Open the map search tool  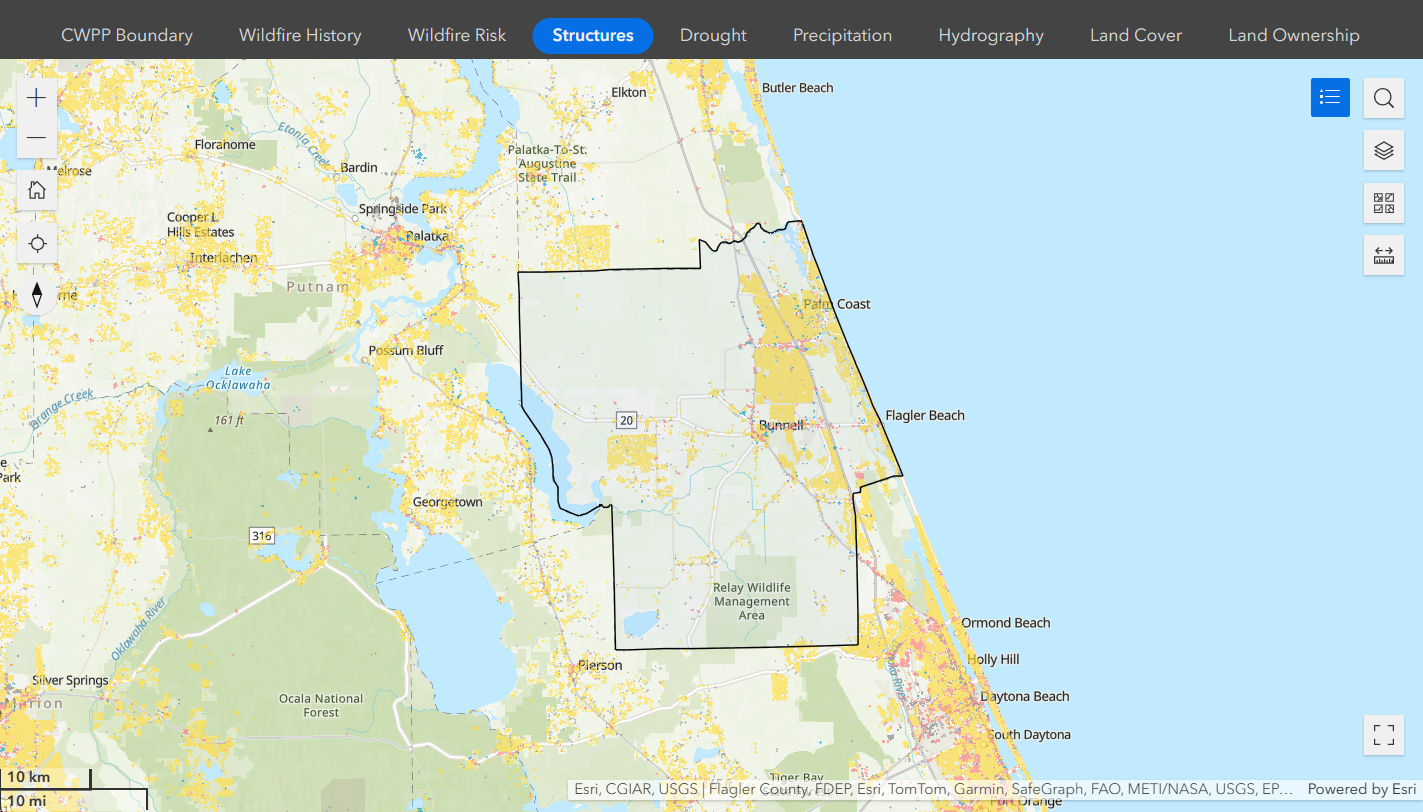tap(1383, 98)
